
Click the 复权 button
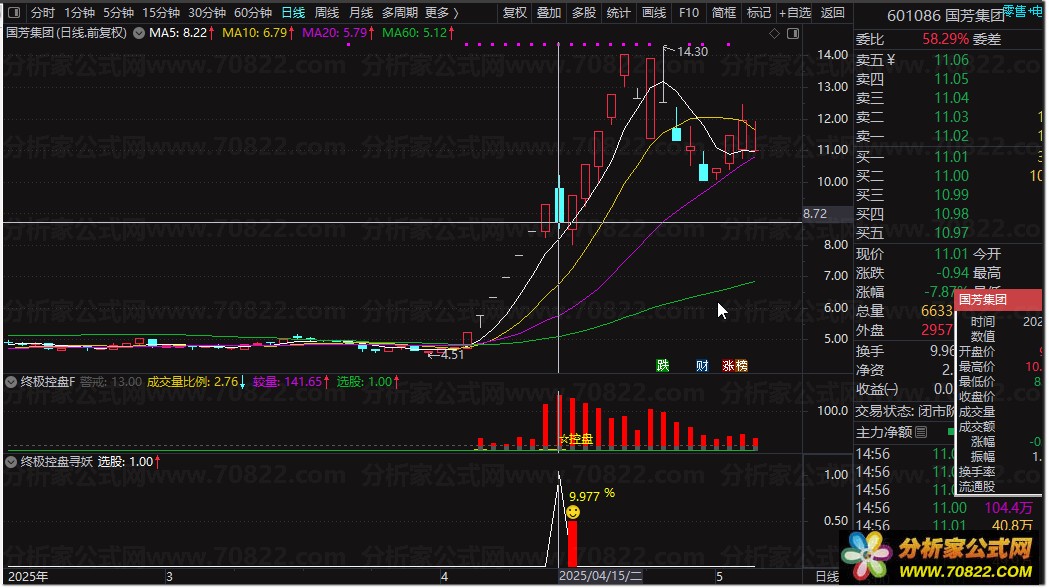[x=514, y=13]
